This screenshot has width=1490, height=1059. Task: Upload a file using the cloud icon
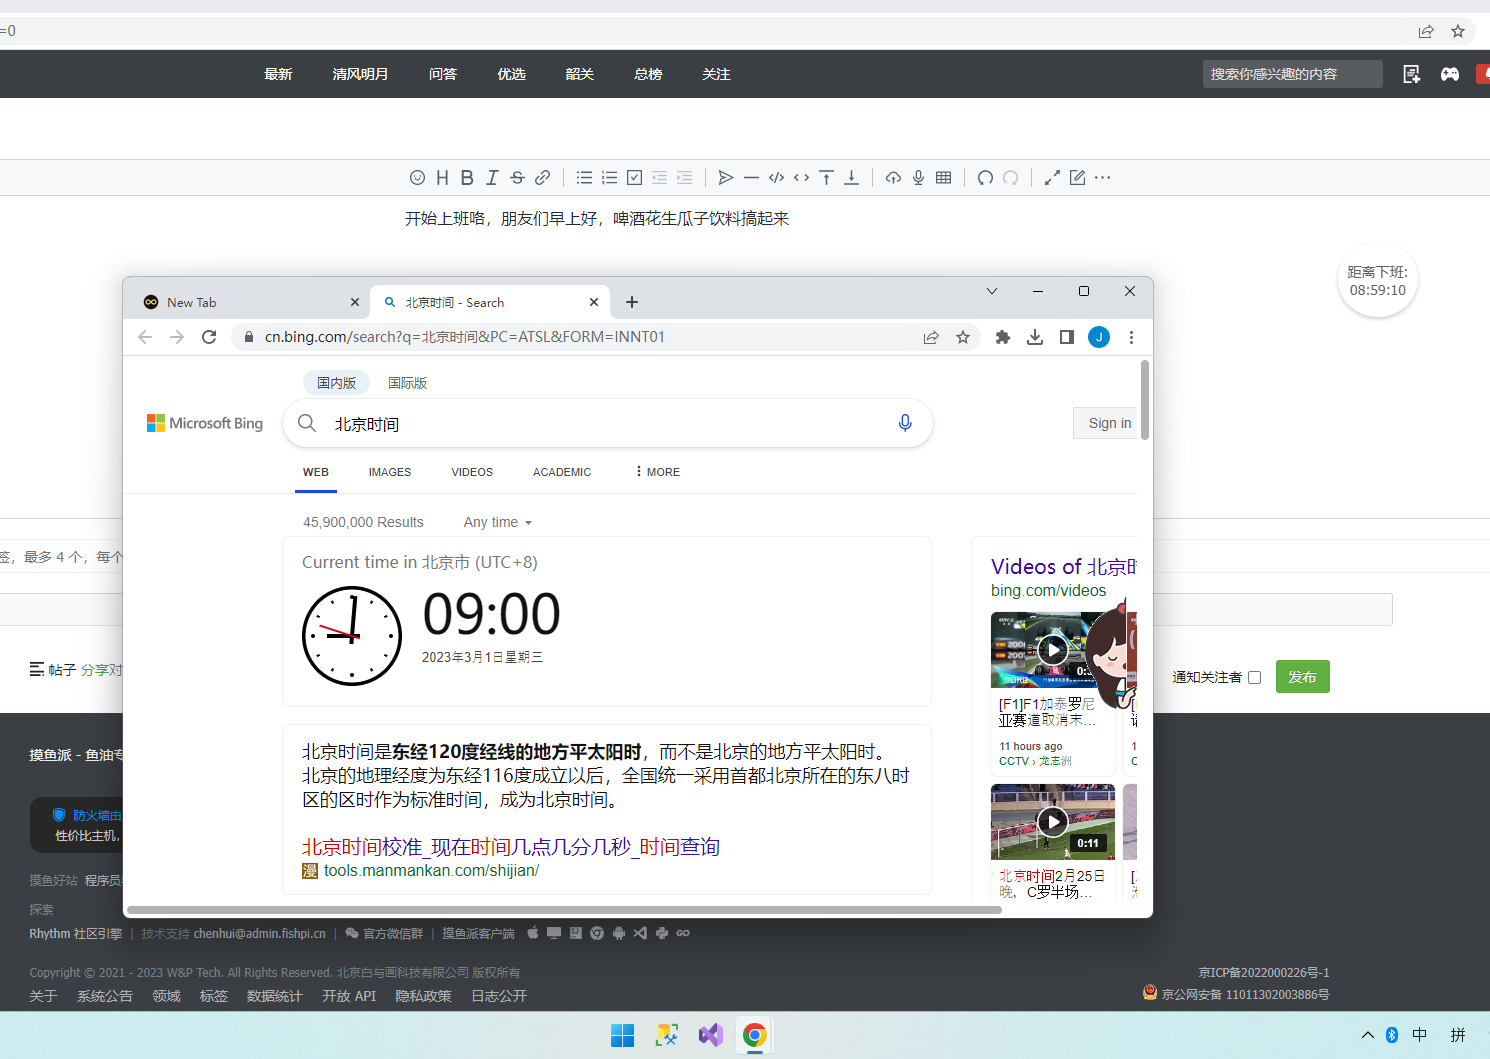[893, 178]
